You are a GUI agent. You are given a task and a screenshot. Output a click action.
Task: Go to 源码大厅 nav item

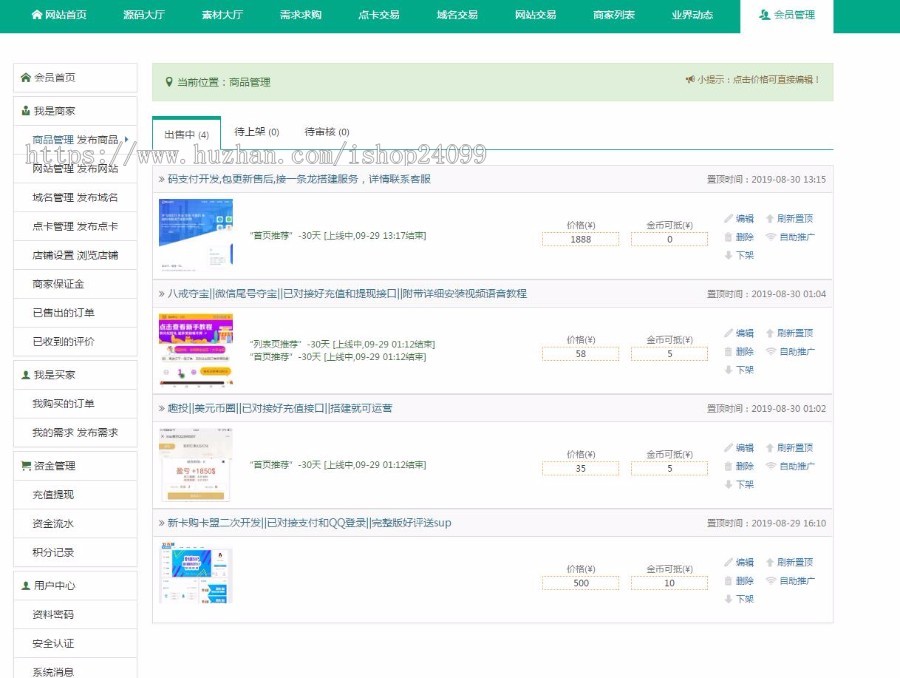tap(144, 15)
